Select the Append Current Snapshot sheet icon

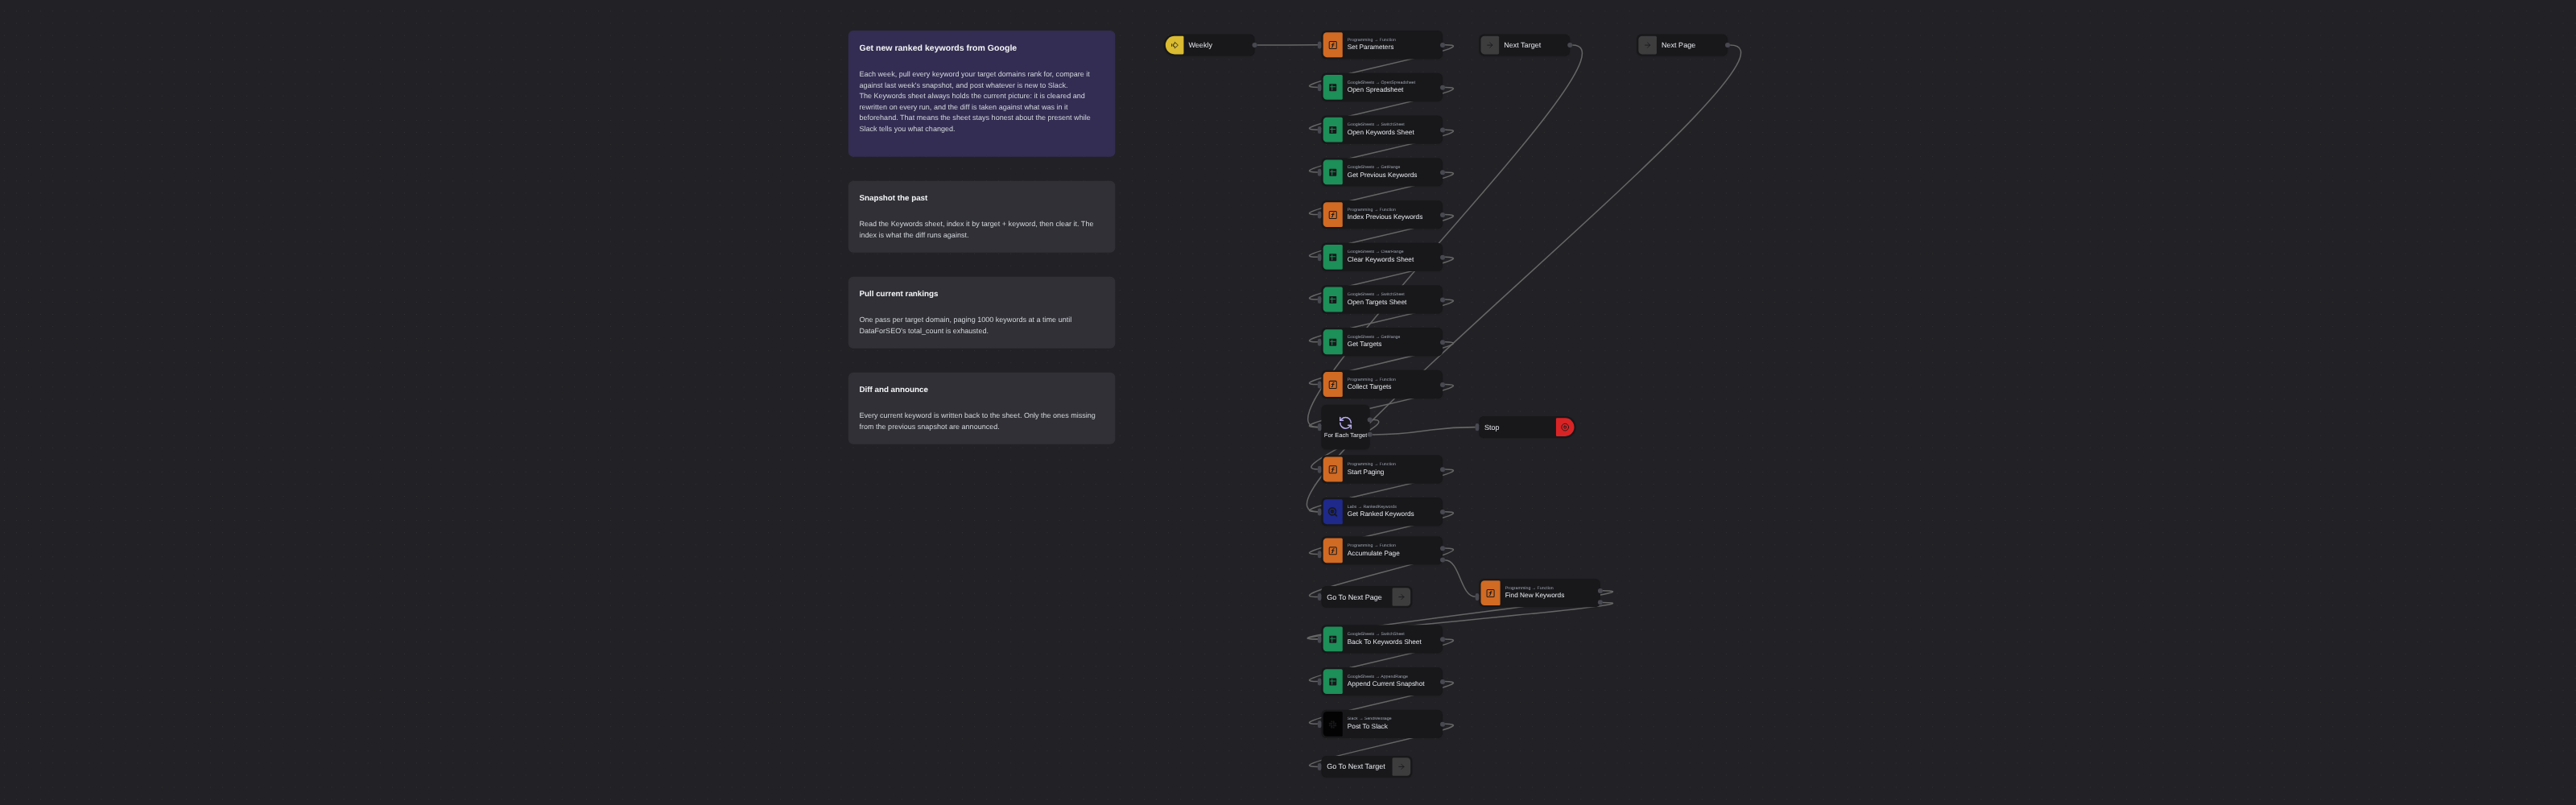point(1333,682)
